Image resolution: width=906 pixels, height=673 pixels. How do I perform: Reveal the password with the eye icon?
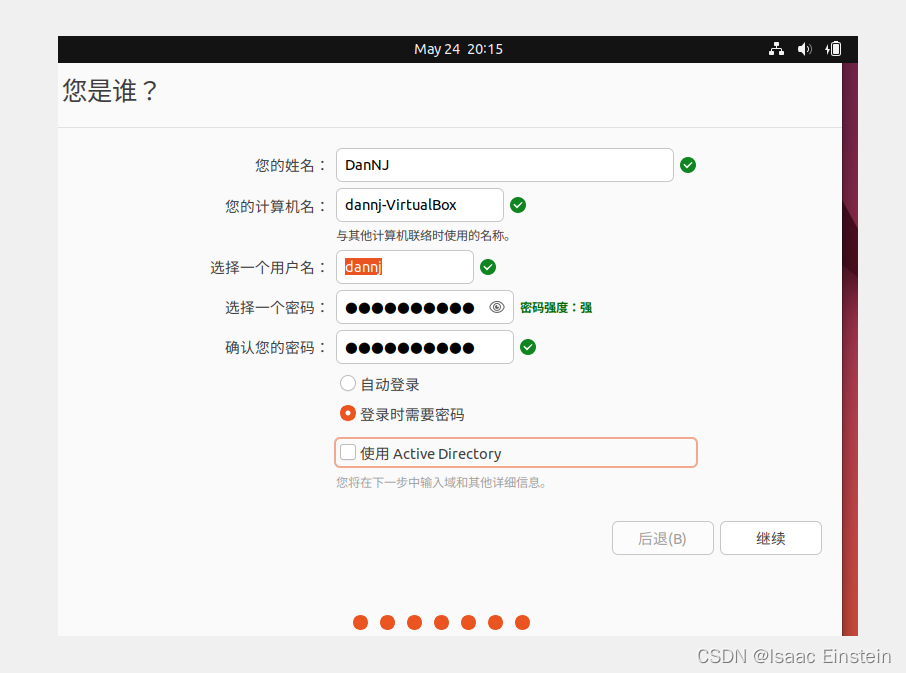[x=497, y=307]
